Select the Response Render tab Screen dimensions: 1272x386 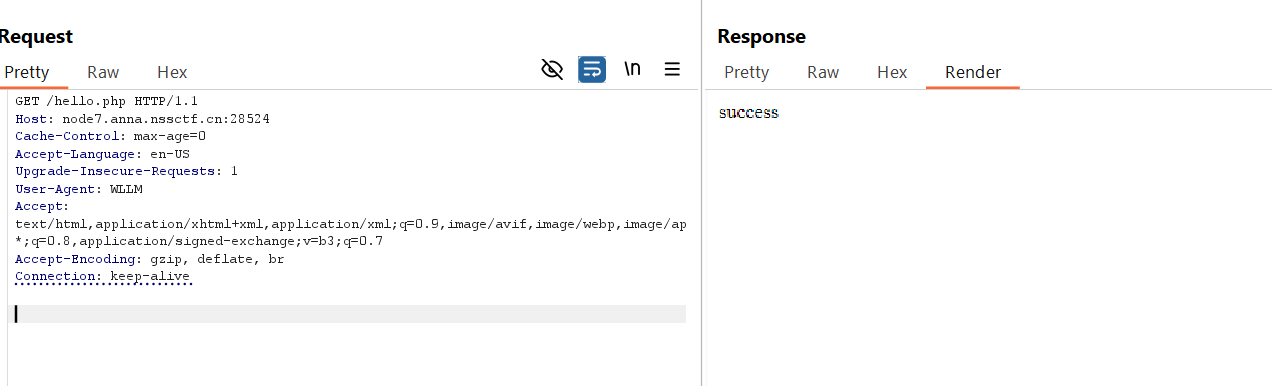point(973,72)
